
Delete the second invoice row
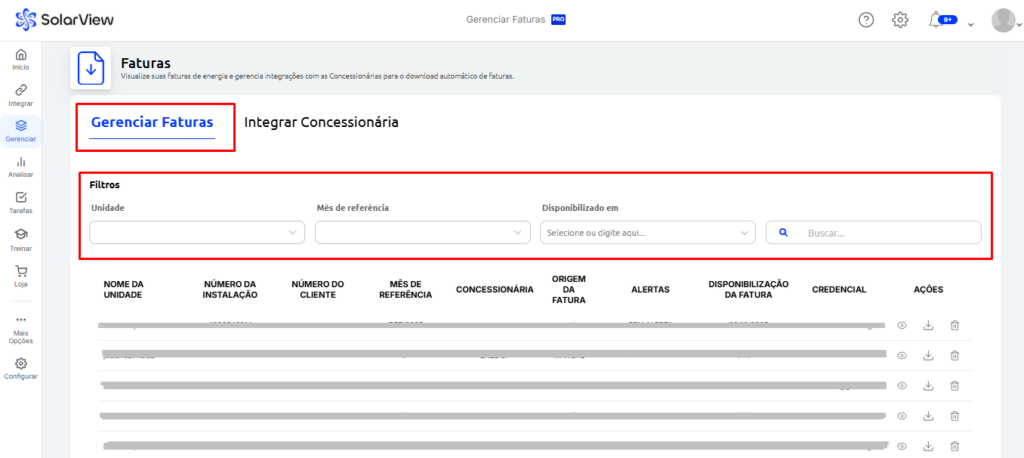point(954,355)
